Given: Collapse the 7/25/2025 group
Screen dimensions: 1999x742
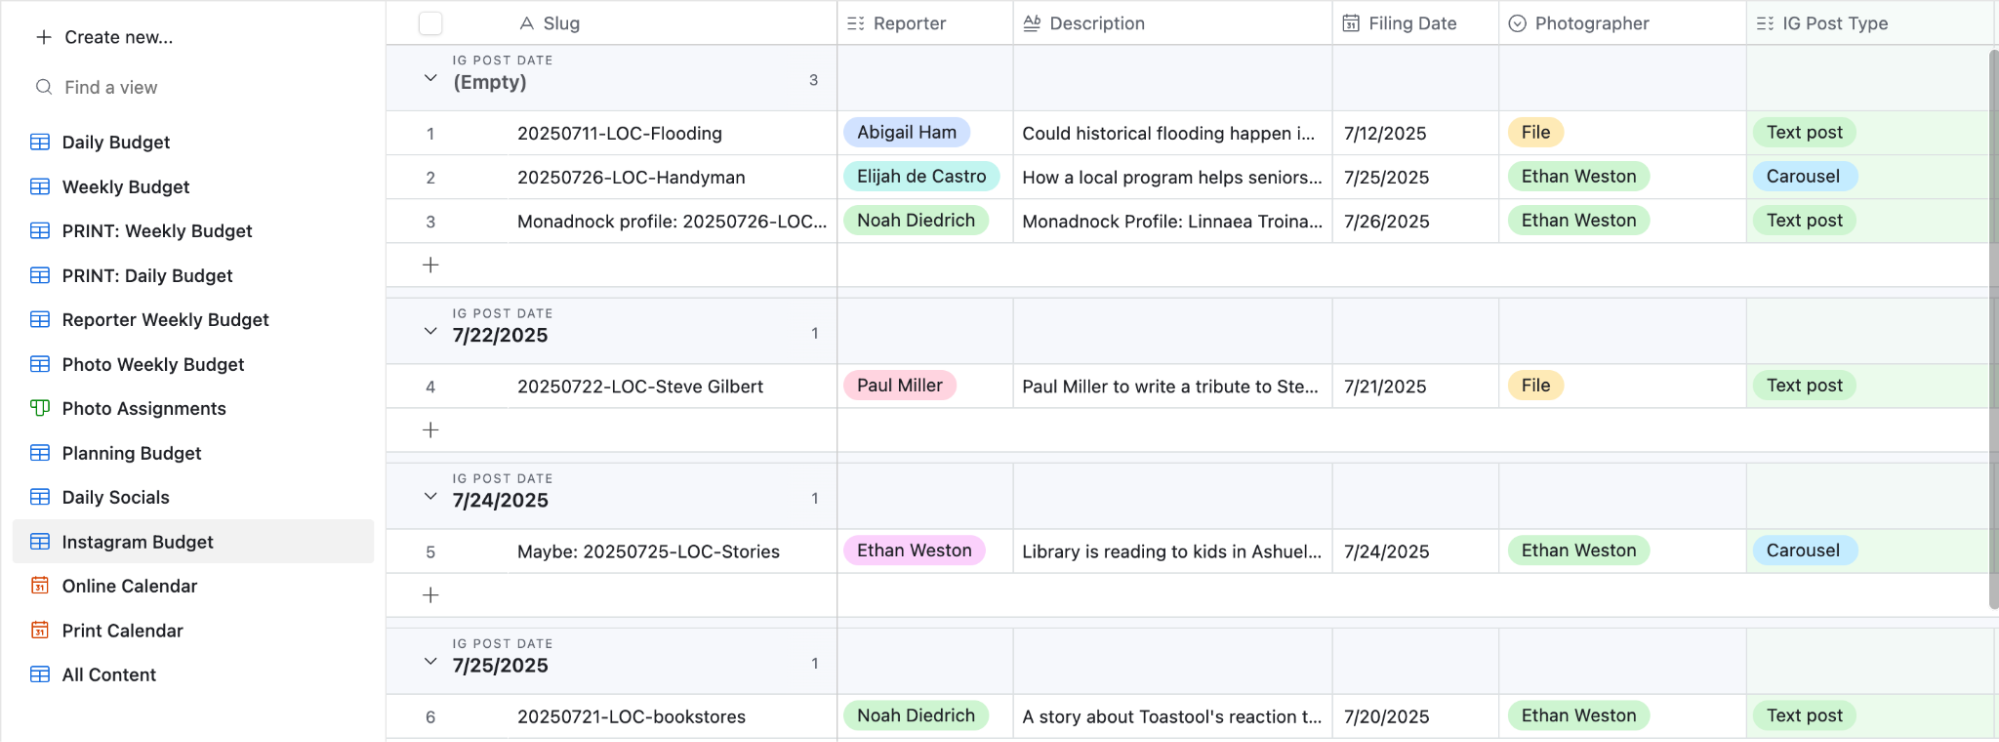Looking at the screenshot, I should (431, 661).
